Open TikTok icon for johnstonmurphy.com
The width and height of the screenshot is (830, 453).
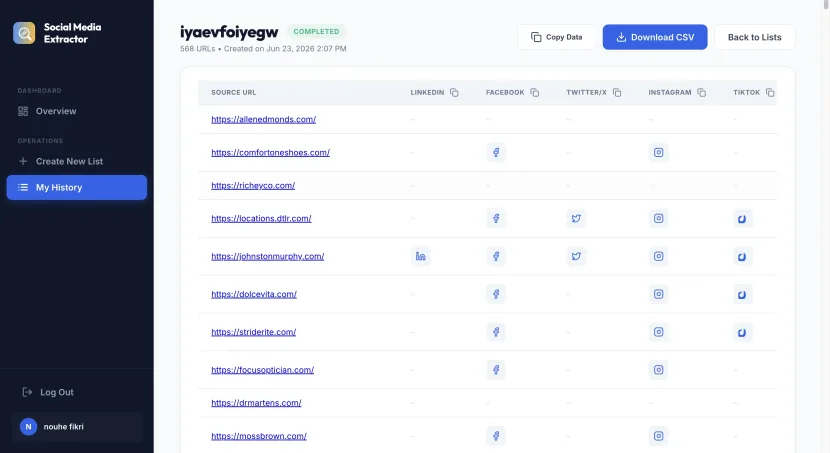(742, 257)
